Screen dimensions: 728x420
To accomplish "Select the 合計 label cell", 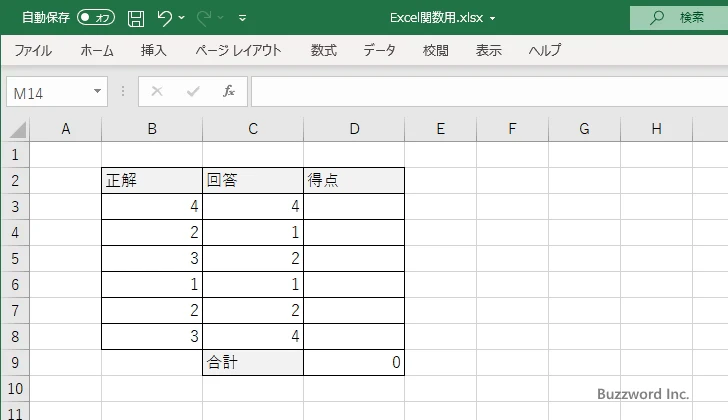I will [x=253, y=362].
